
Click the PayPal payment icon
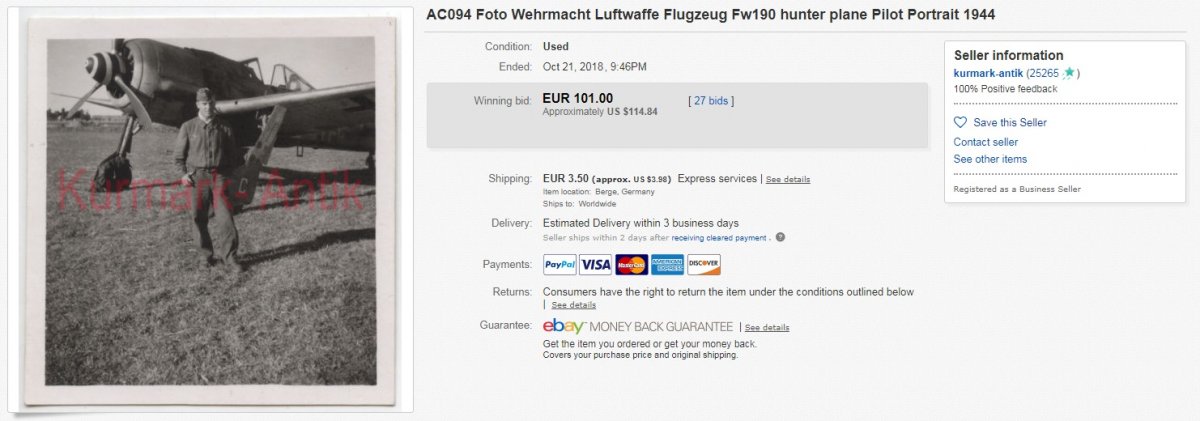tap(560, 265)
